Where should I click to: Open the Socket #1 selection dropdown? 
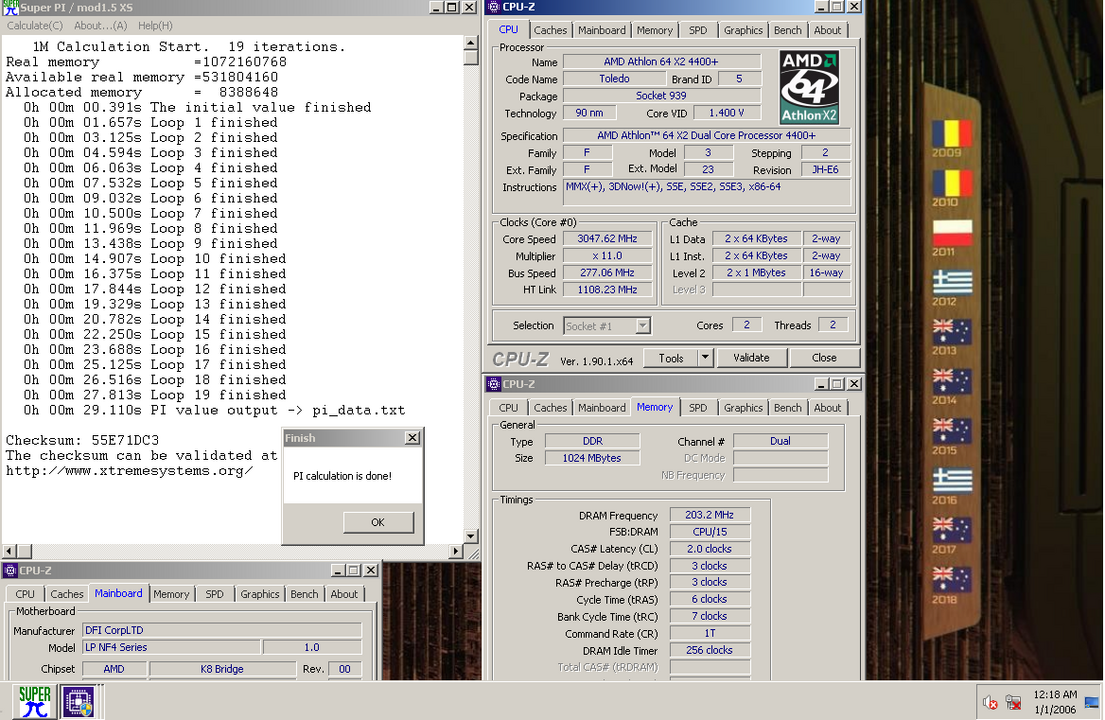point(642,325)
